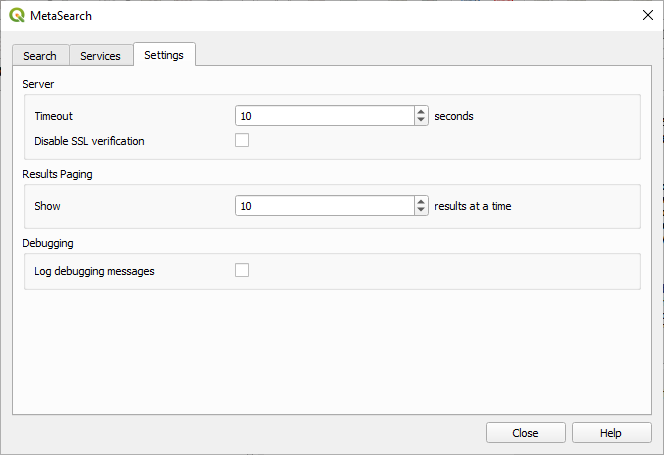Decrease Timeout with the down arrow
This screenshot has width=664, height=455.
(x=421, y=121)
